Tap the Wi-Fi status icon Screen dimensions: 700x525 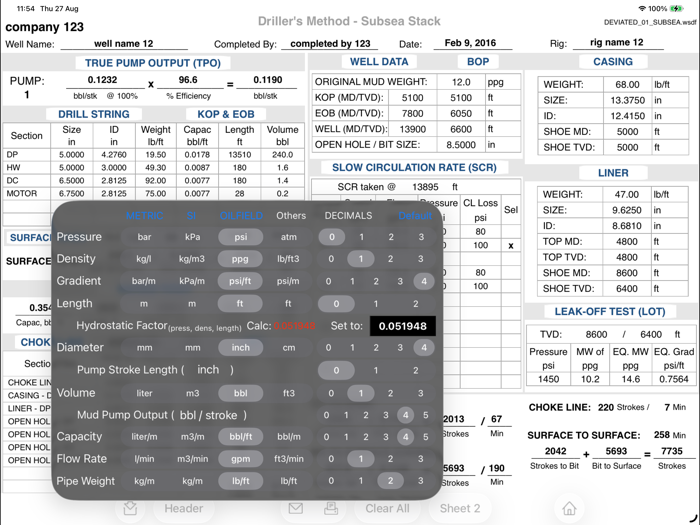(642, 8)
